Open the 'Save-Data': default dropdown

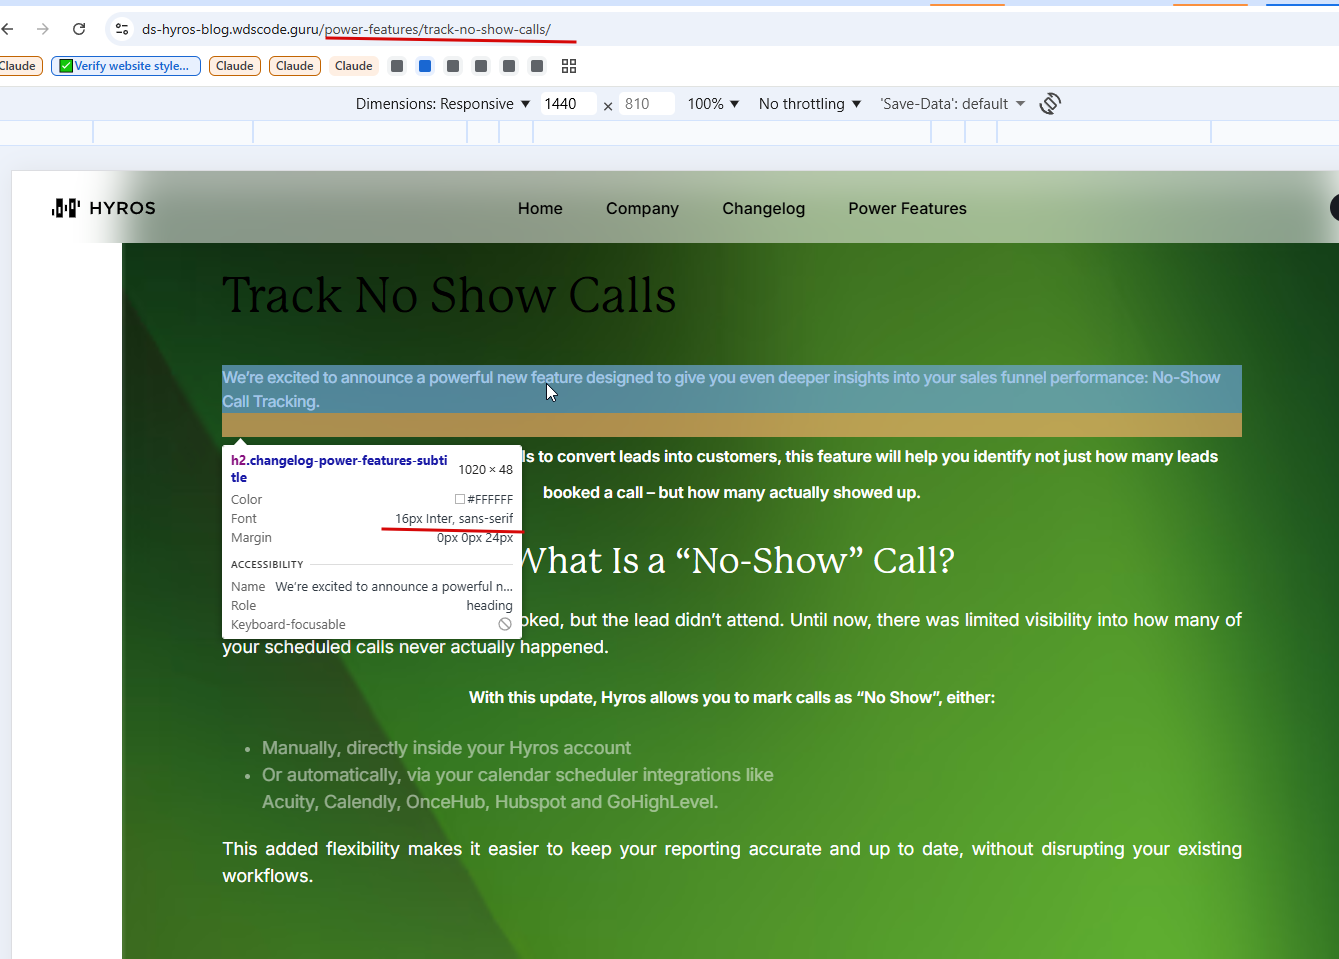point(952,104)
